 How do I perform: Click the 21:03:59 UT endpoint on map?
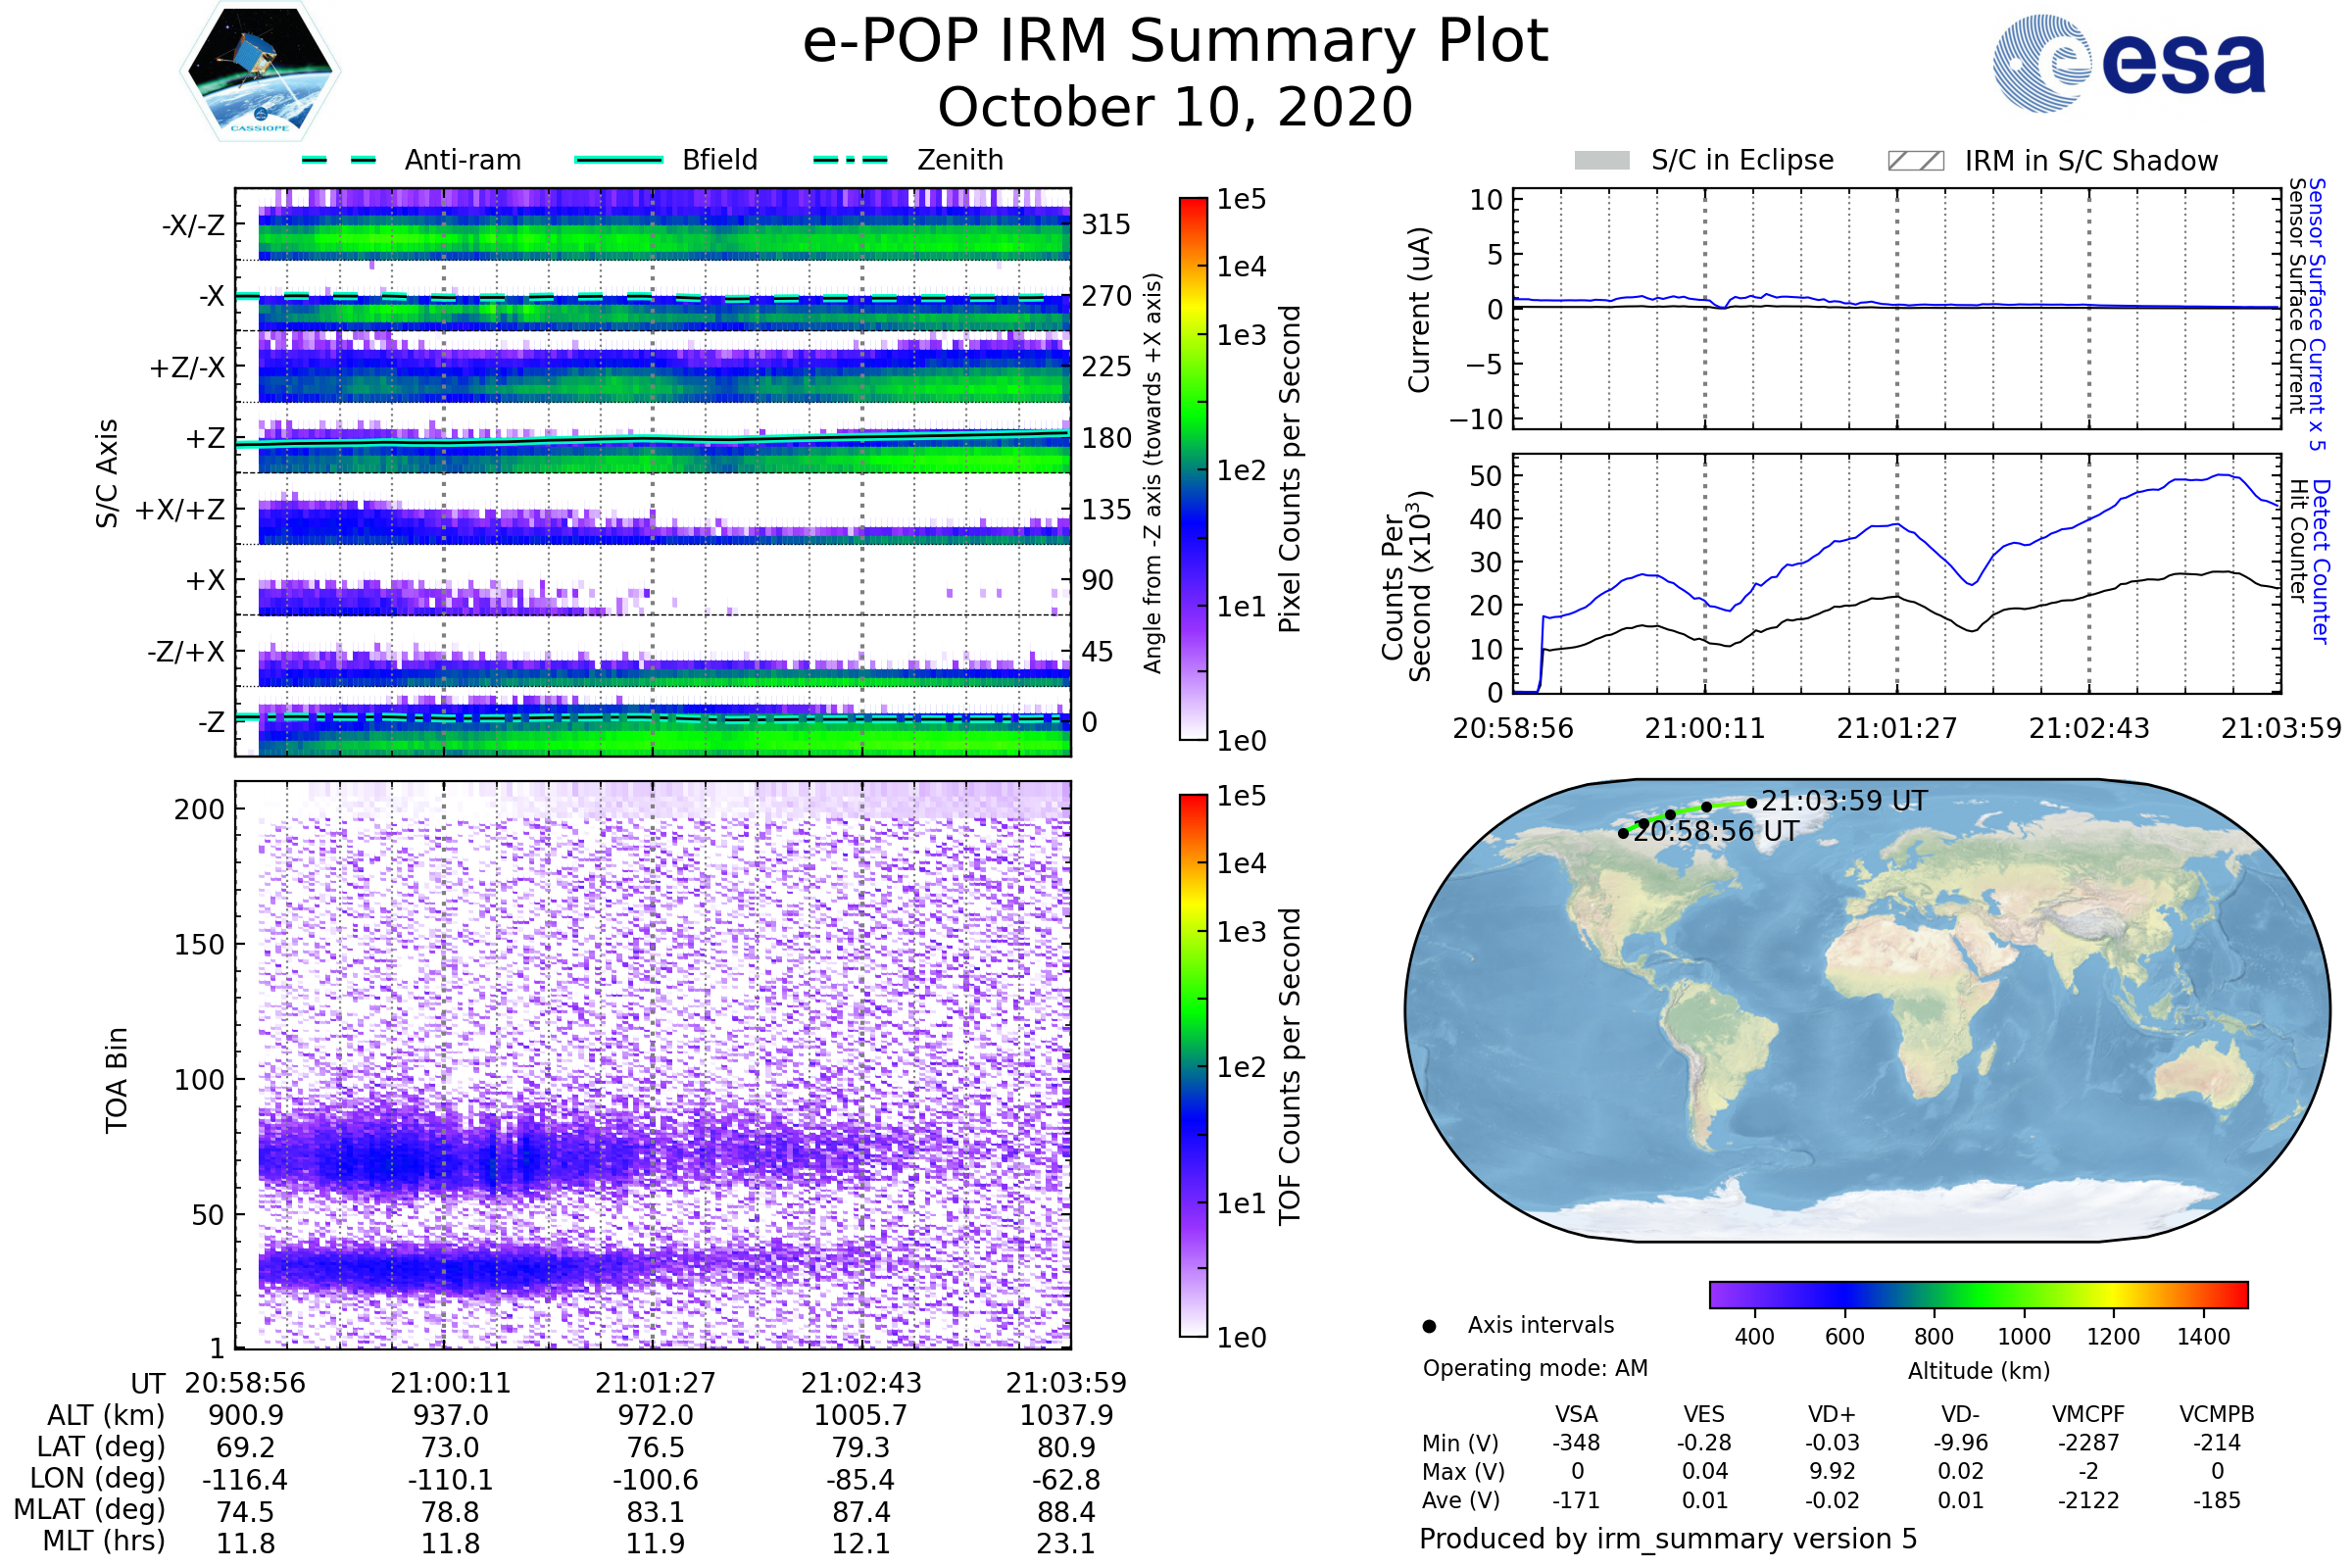pyautogui.click(x=1751, y=803)
